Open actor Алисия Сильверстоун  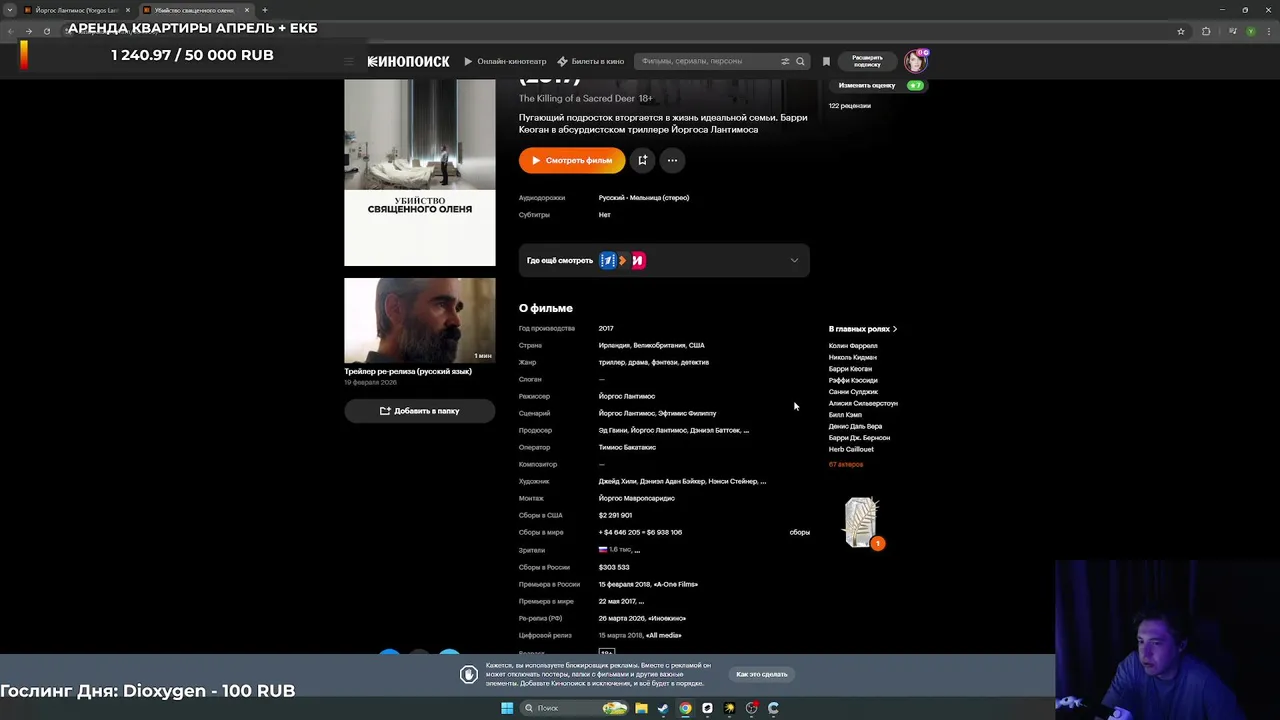tap(863, 403)
